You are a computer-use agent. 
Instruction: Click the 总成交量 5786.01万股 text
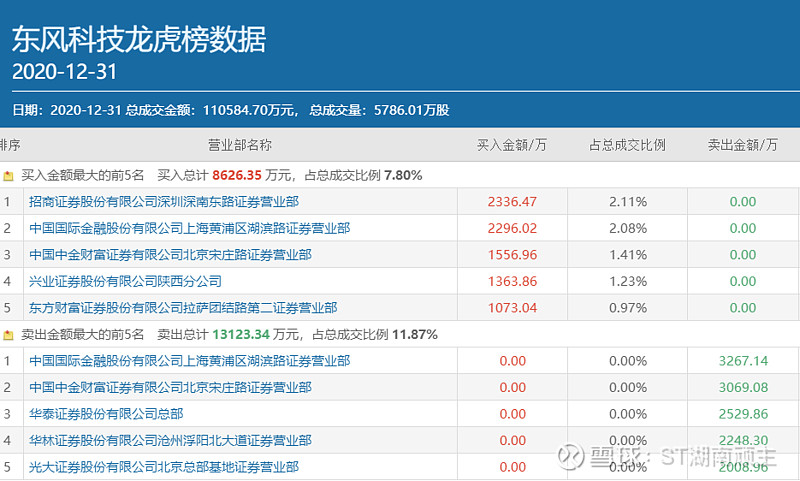point(379,110)
